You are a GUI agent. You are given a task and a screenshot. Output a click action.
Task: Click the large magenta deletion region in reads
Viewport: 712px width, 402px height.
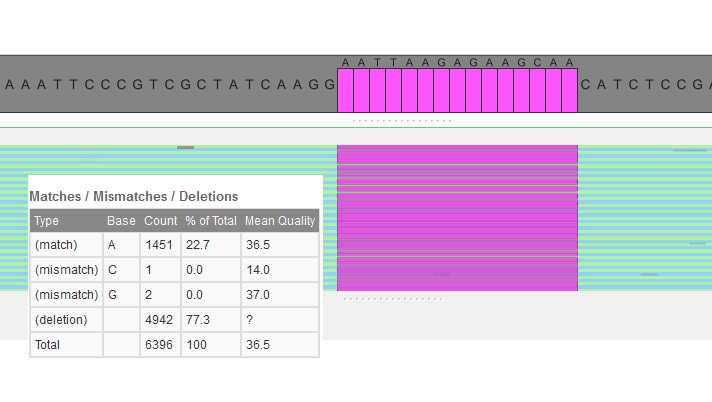(457, 218)
